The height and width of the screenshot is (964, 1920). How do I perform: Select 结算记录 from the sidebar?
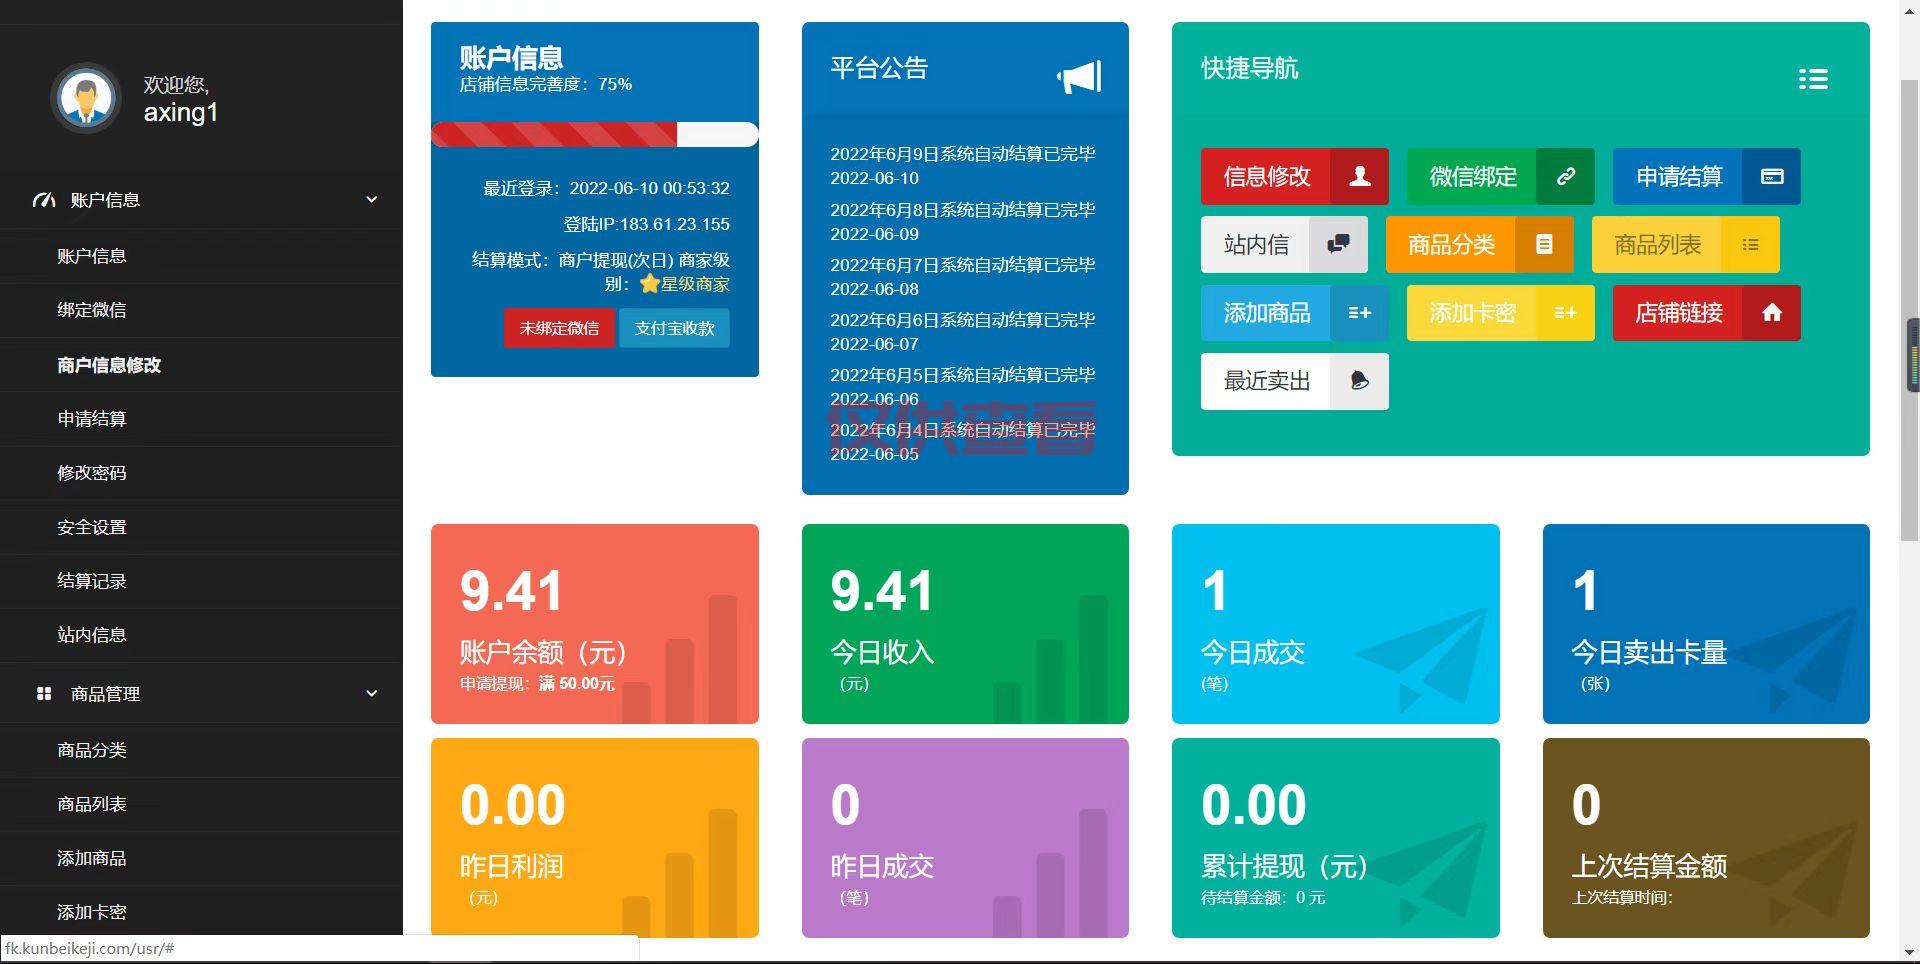coord(92,581)
